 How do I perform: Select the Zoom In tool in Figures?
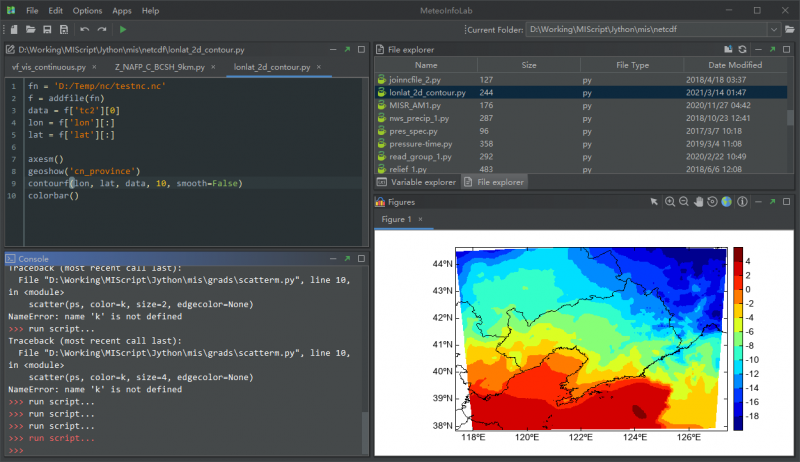670,201
